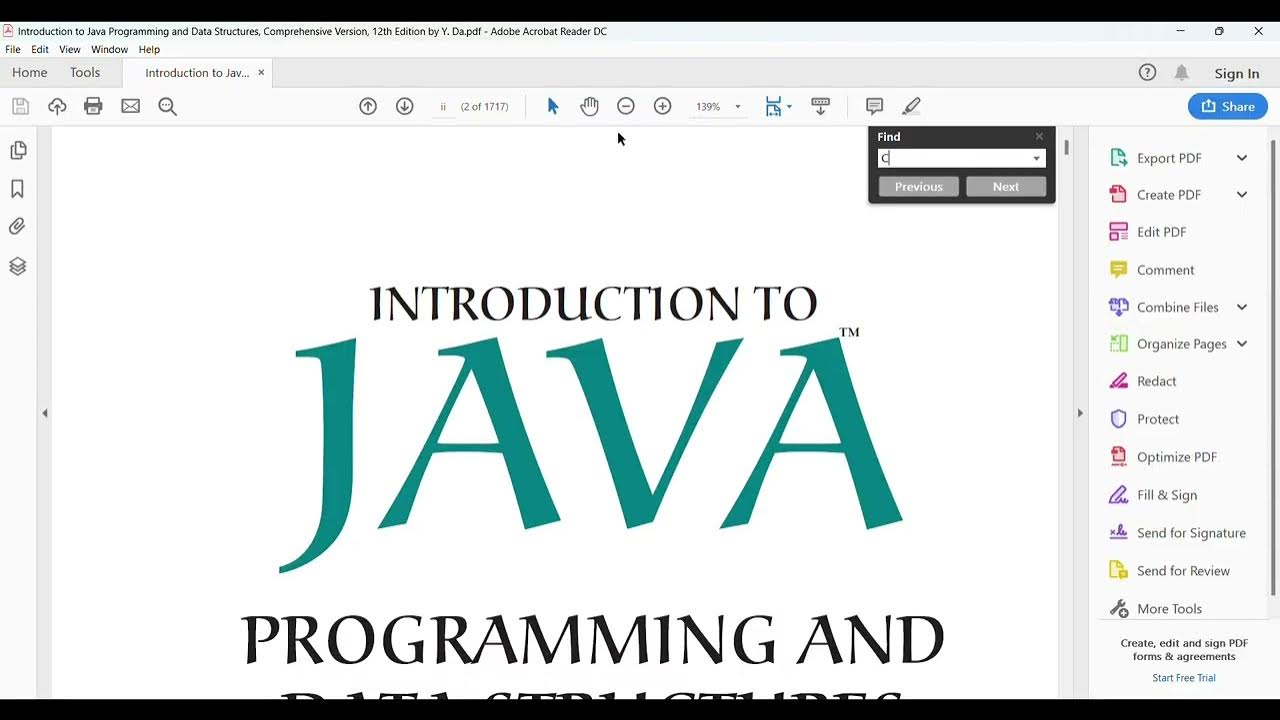Image resolution: width=1280 pixels, height=720 pixels.
Task: Collapse the right tools pane arrow
Action: click(1079, 413)
